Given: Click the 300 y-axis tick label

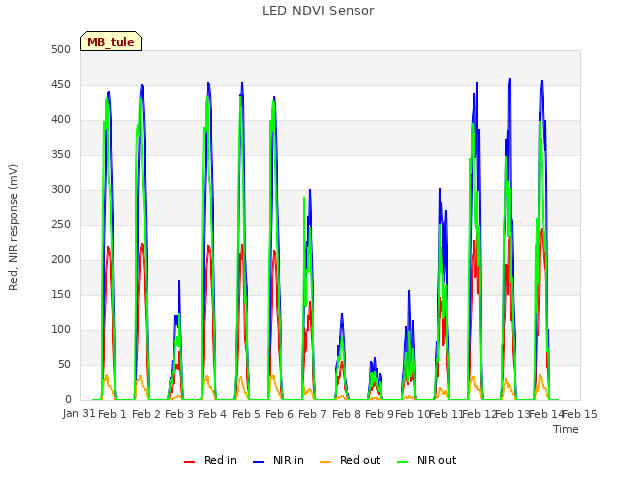Looking at the screenshot, I should (x=61, y=190).
